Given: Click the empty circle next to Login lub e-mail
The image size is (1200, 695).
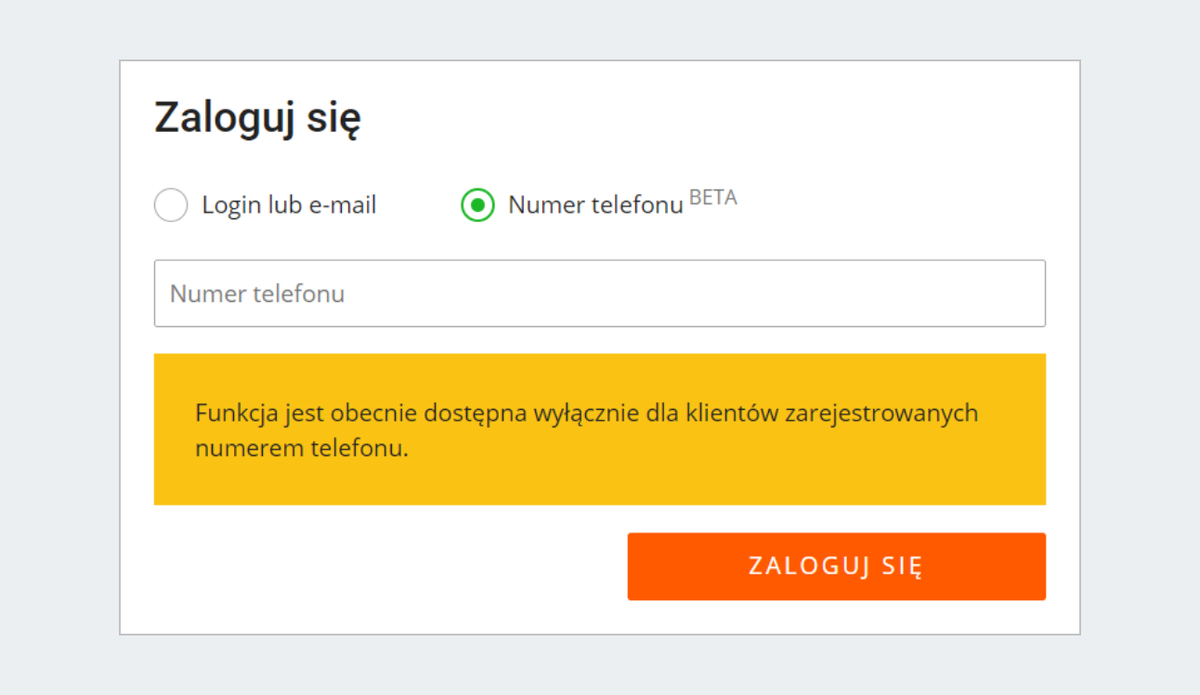Looking at the screenshot, I should 171,205.
